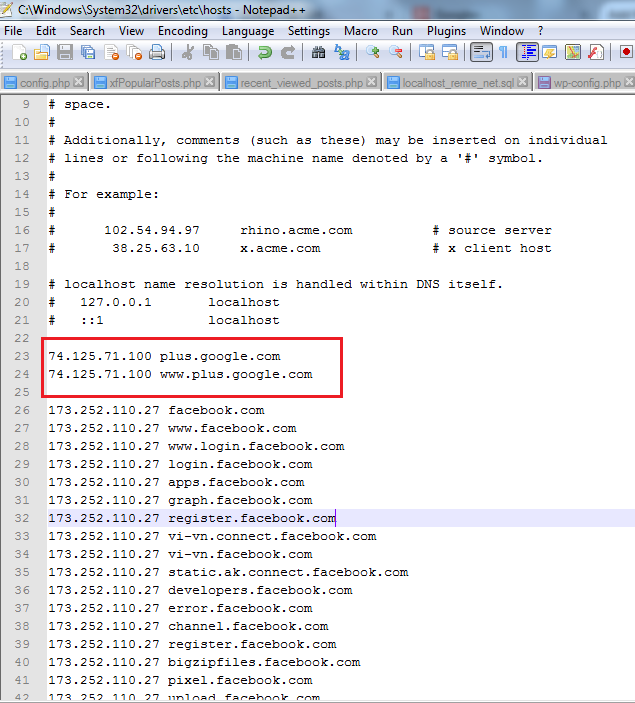Click the Open file folder icon
The image size is (635, 703).
(42, 52)
